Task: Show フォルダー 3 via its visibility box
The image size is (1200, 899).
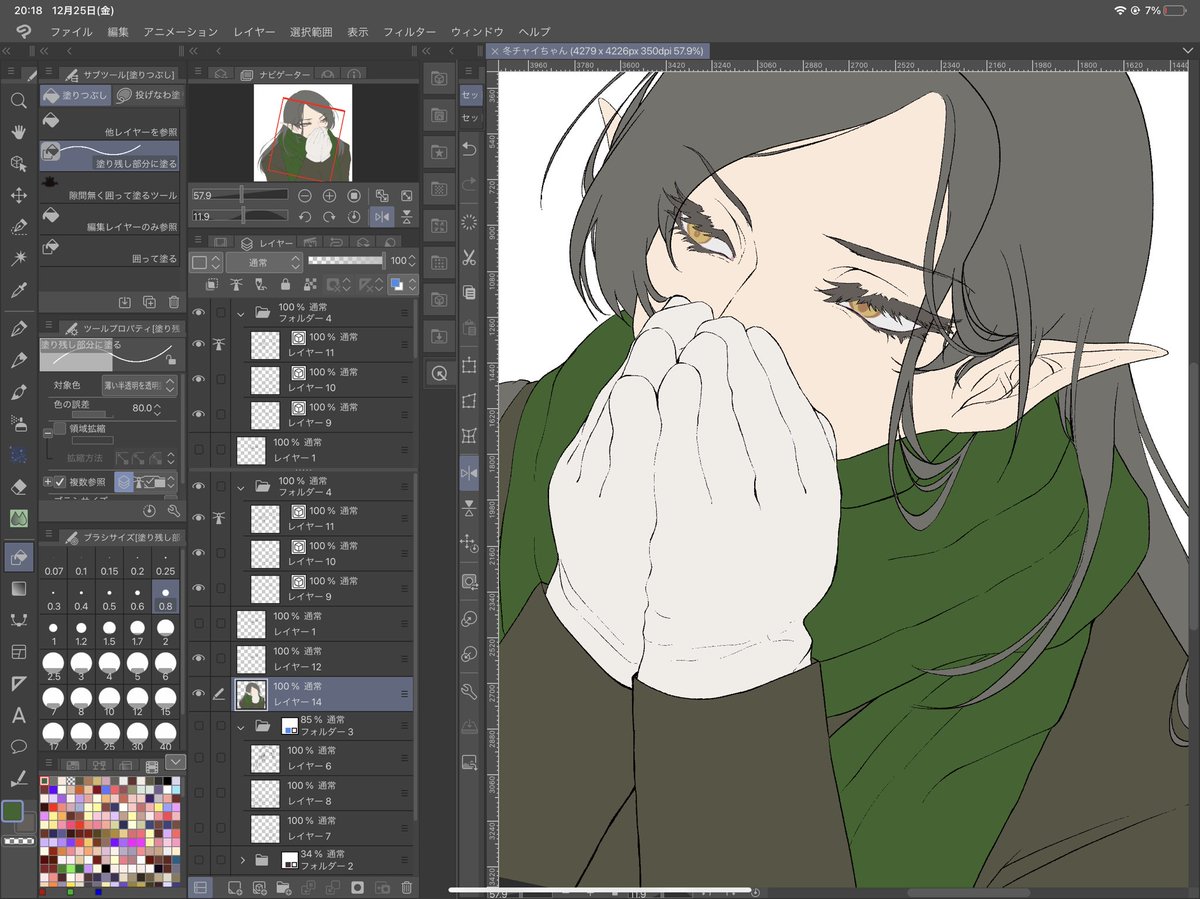Action: (x=198, y=727)
